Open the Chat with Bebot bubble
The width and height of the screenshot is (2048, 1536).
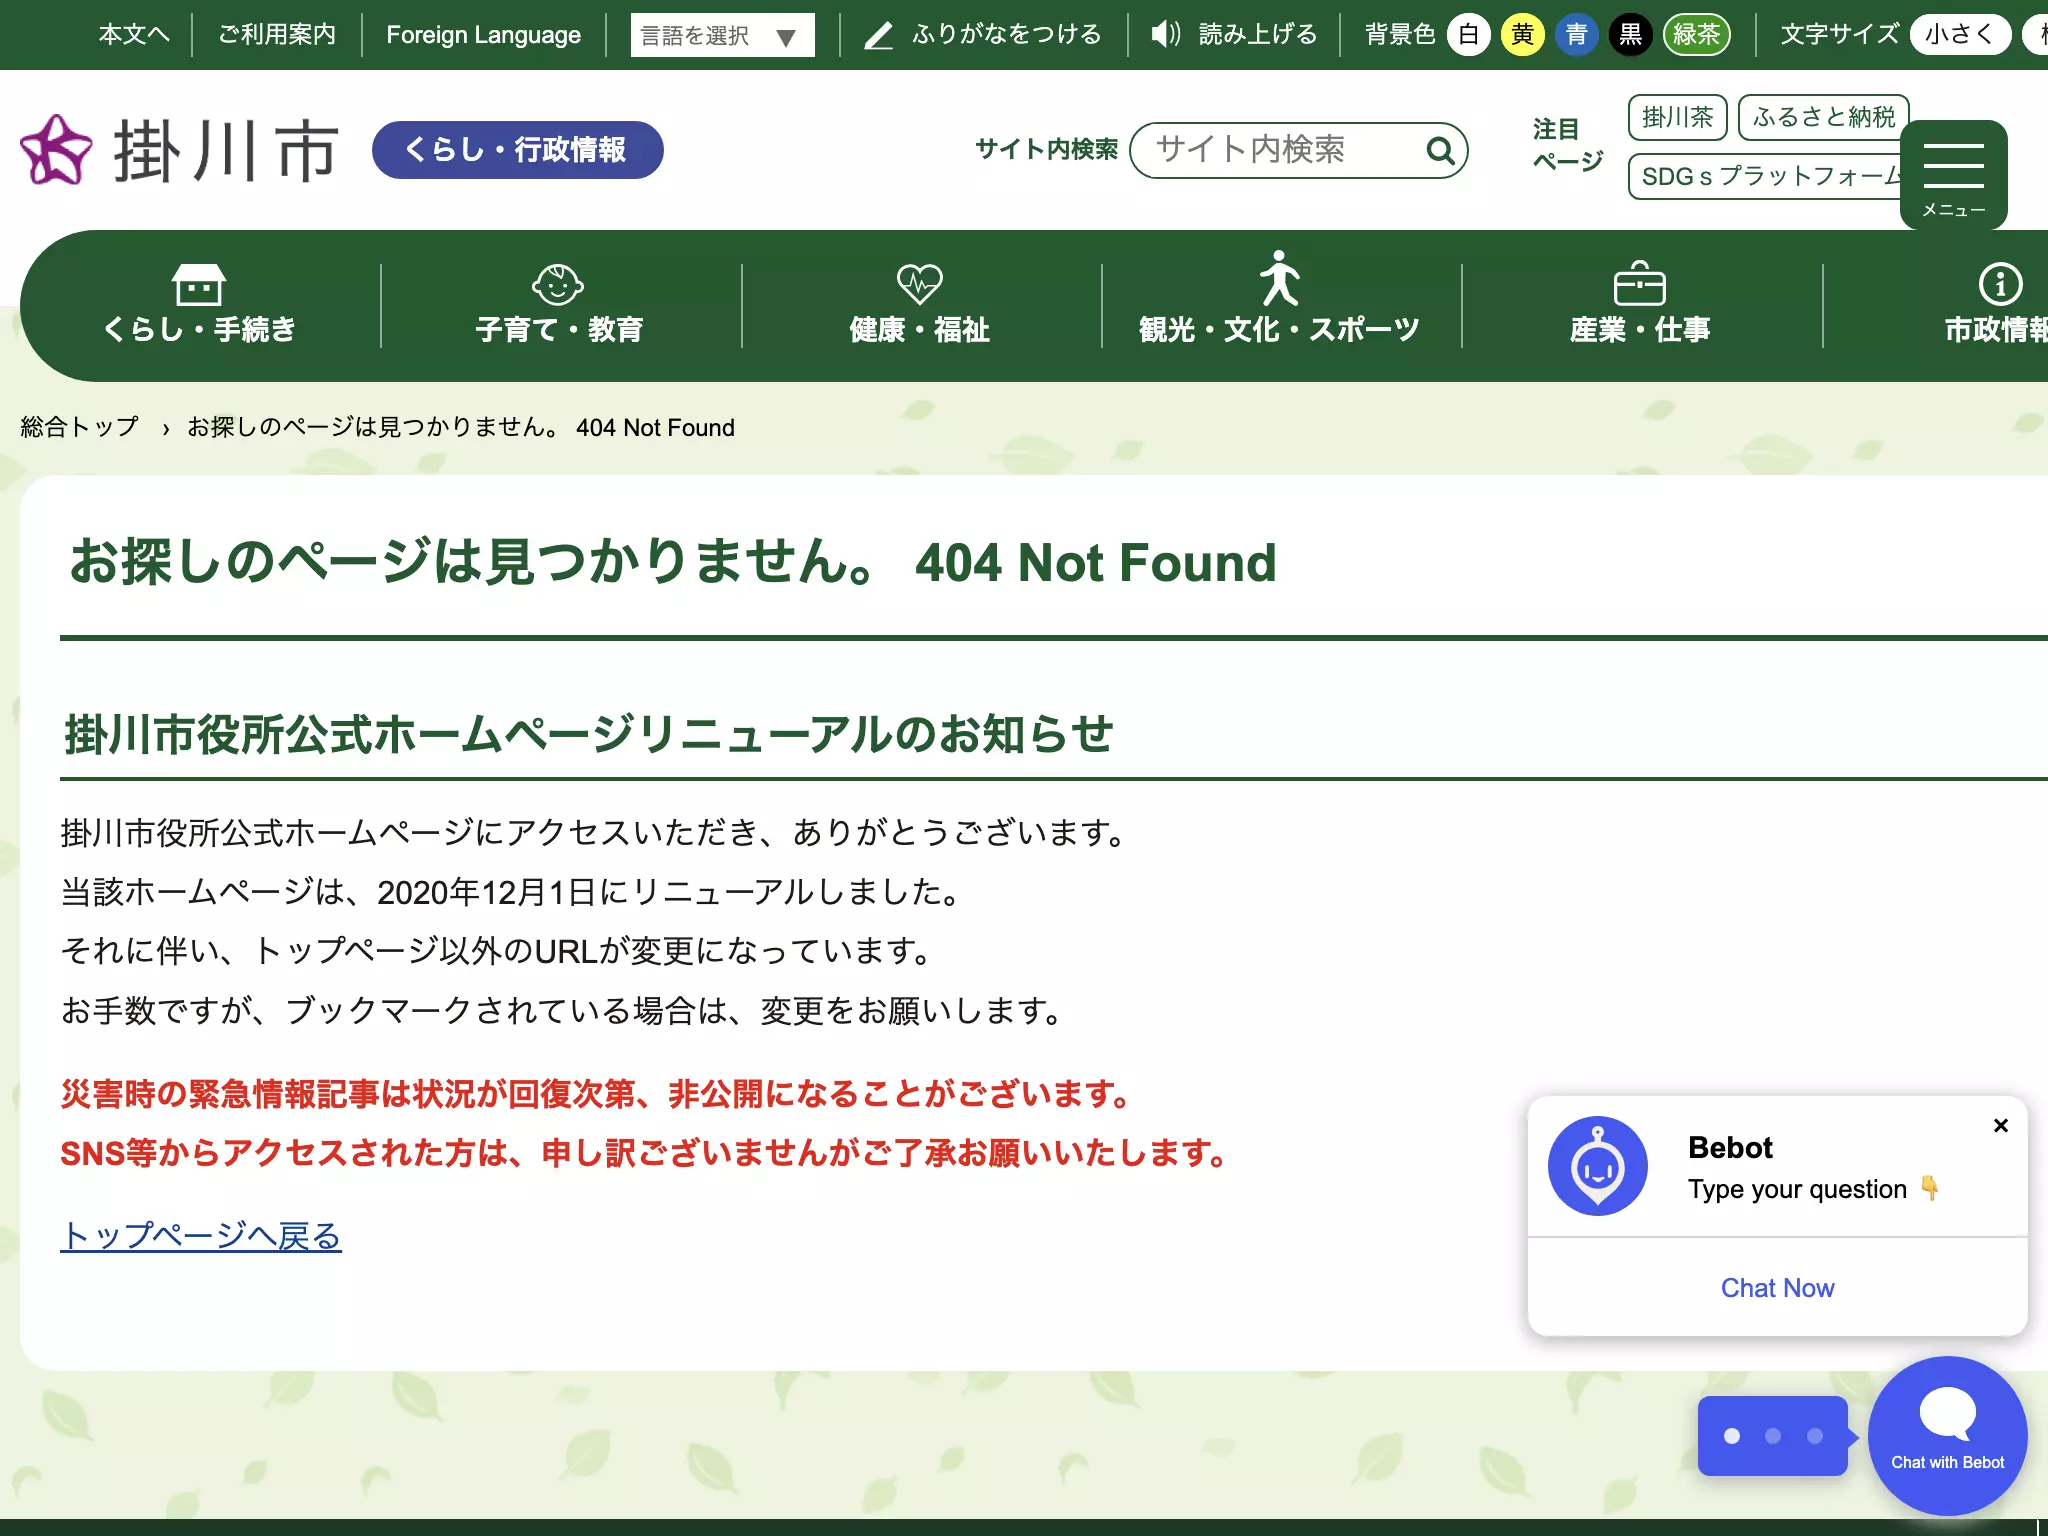(1947, 1436)
